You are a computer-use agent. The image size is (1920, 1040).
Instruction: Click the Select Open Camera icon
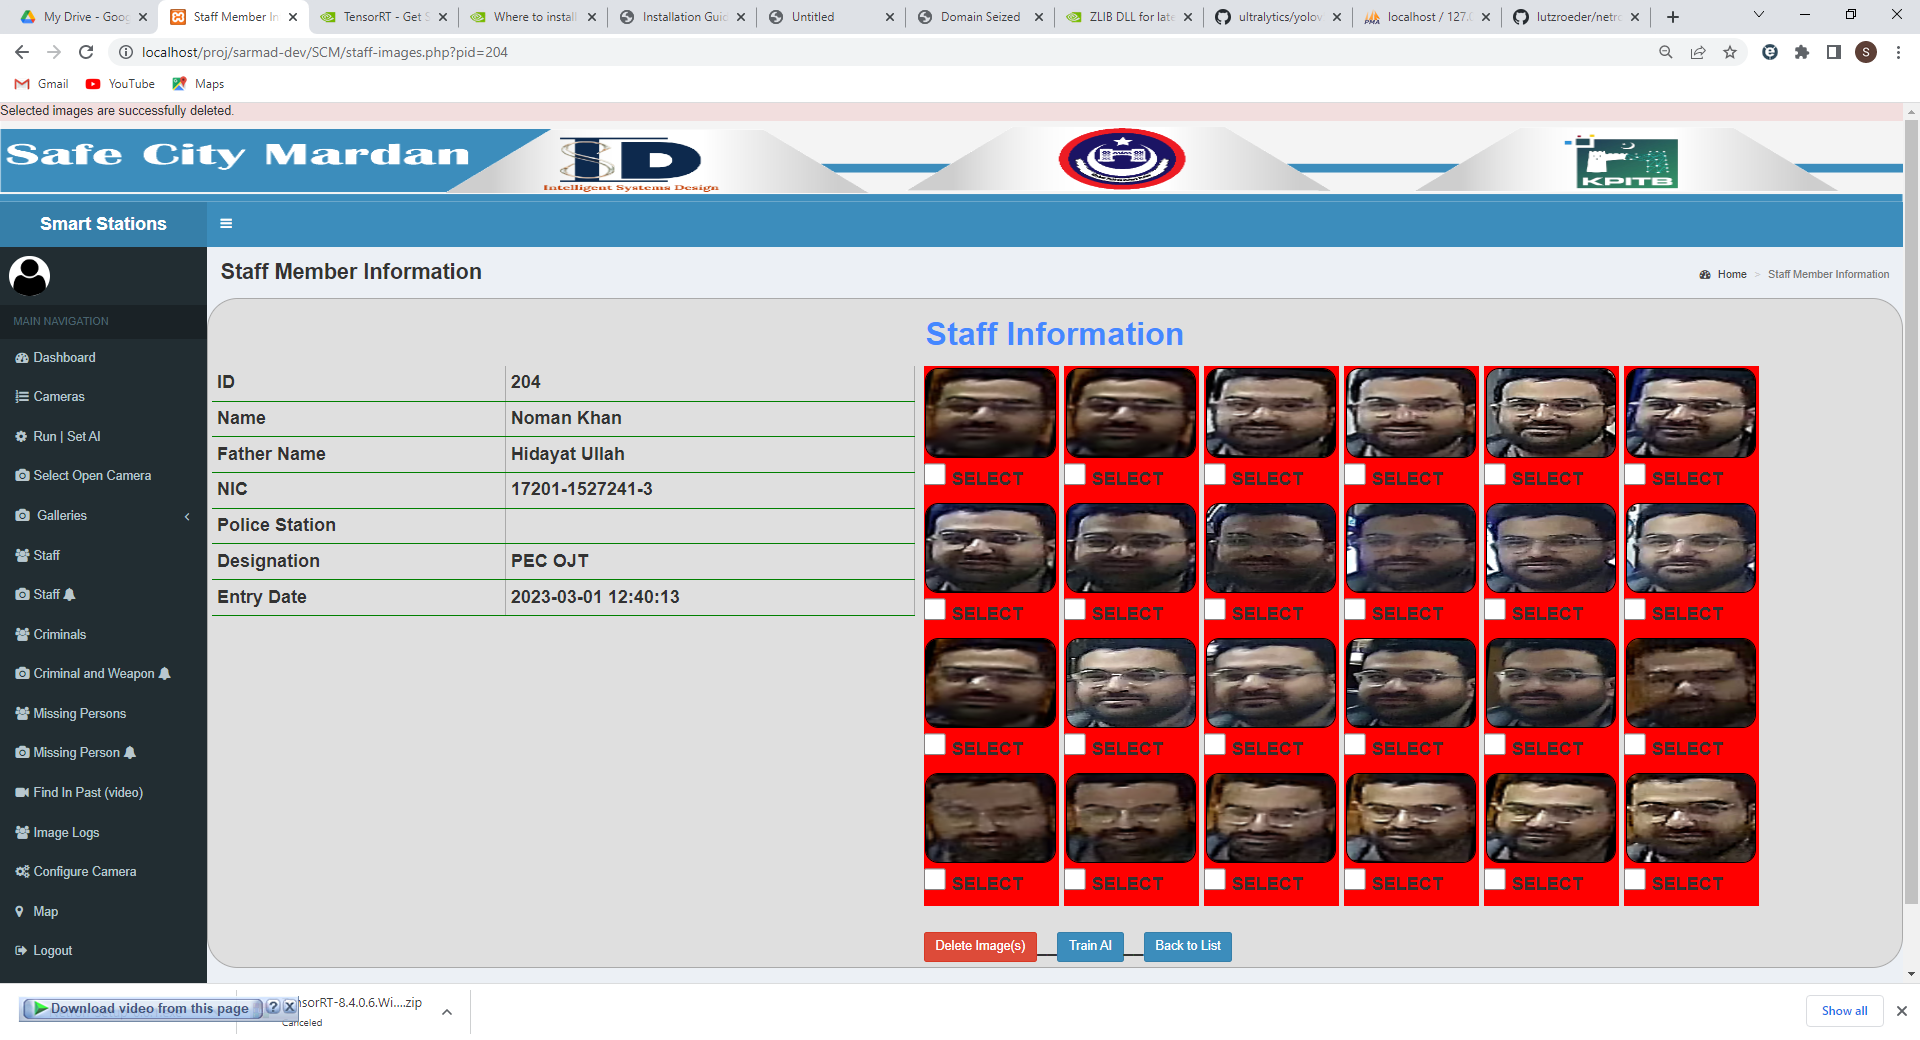point(22,475)
